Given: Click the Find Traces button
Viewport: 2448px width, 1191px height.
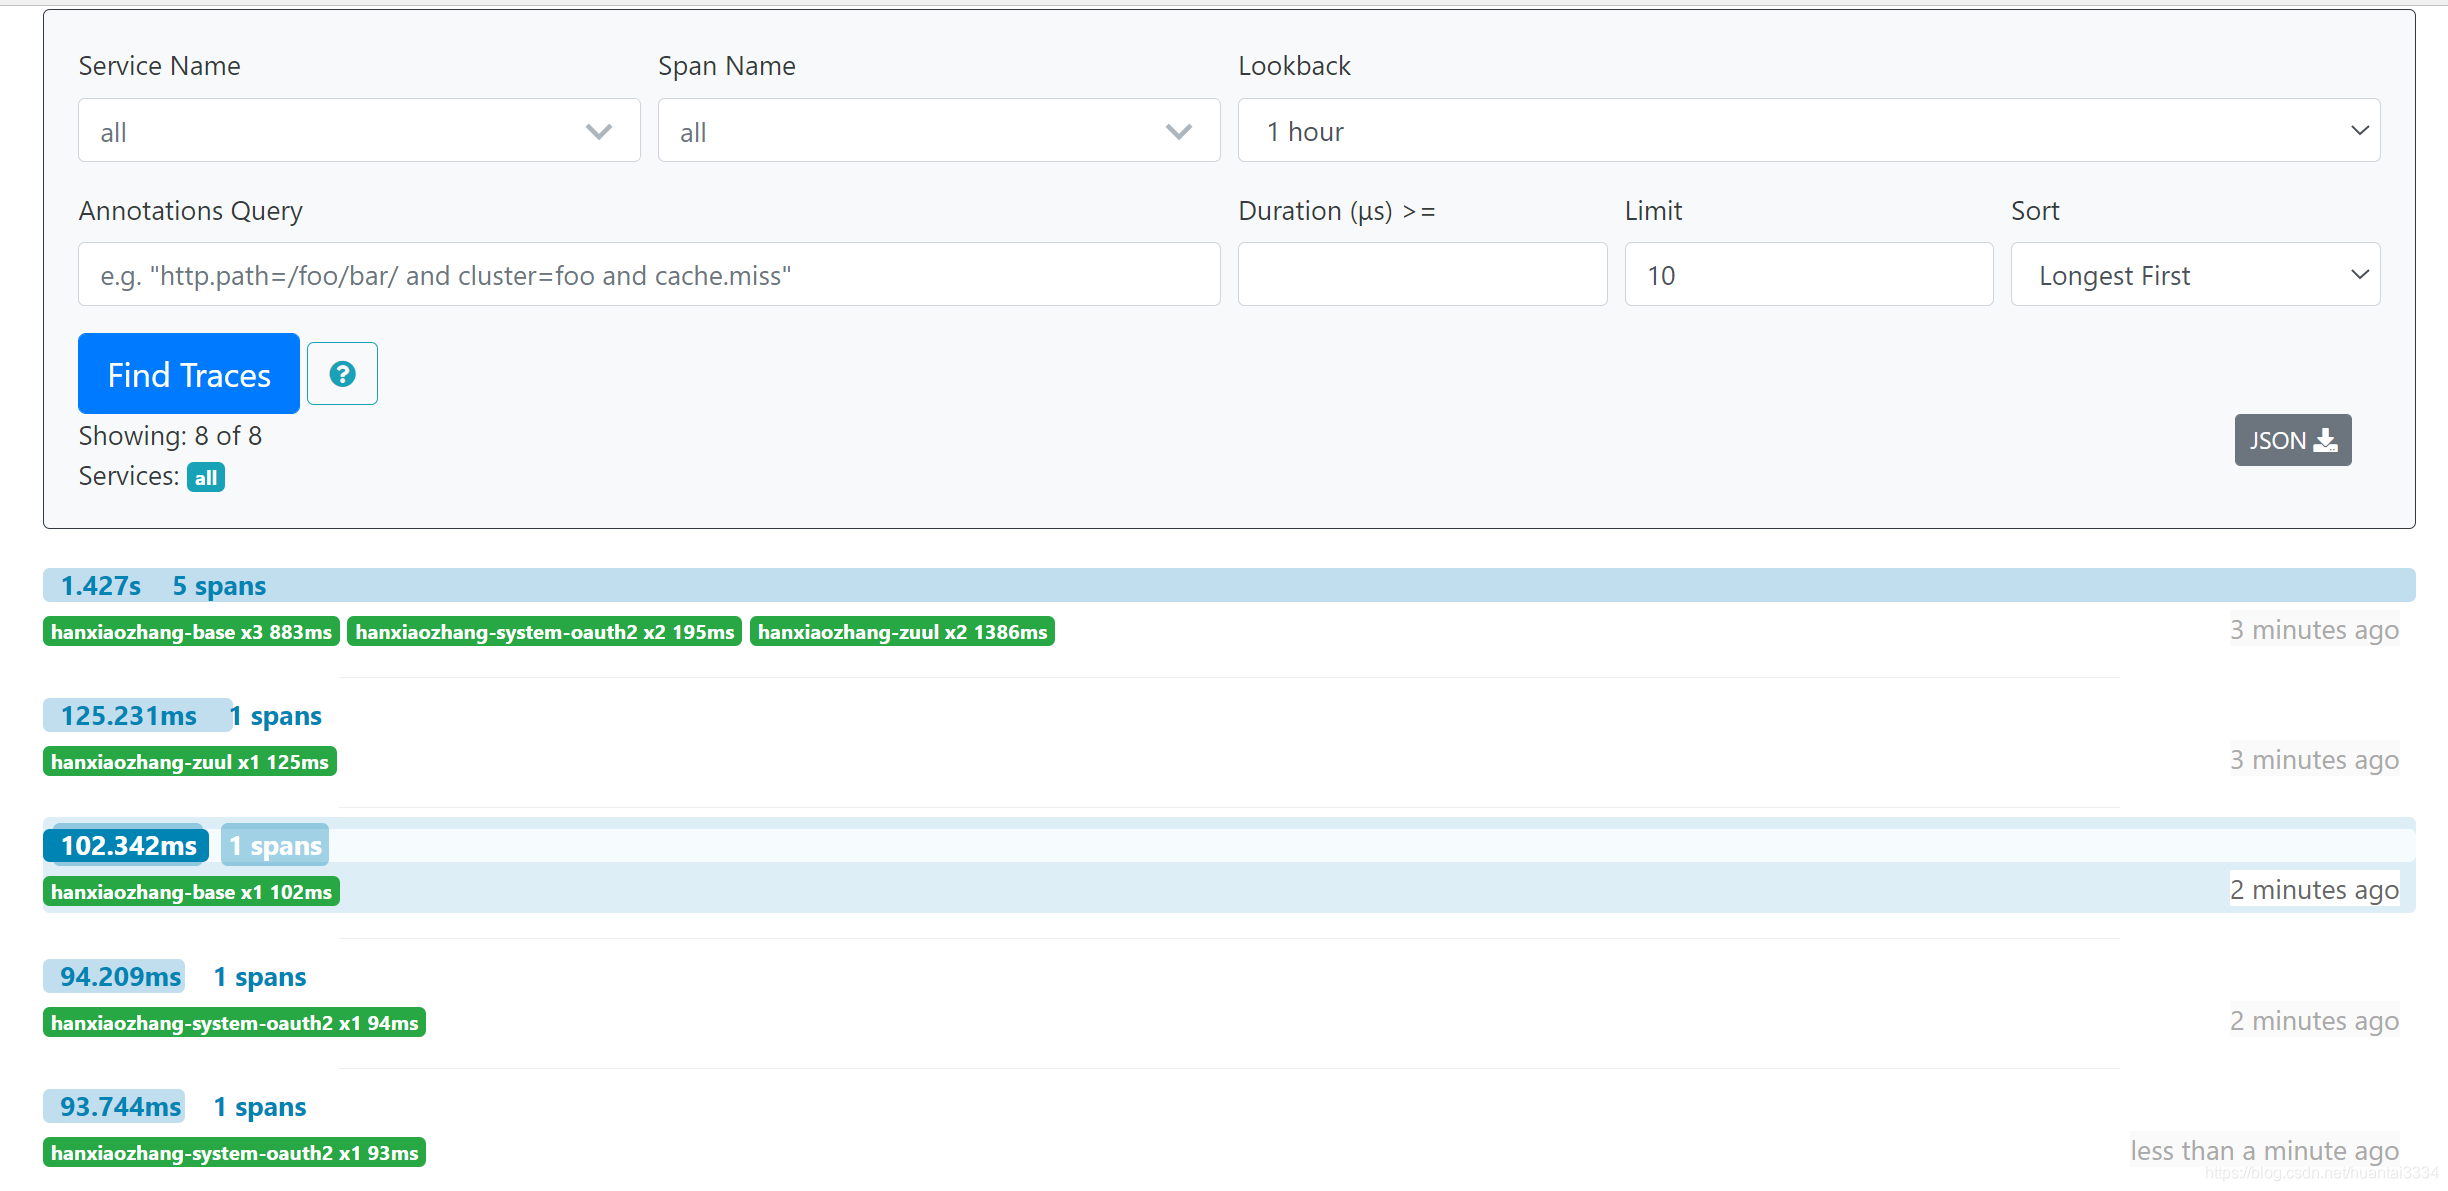Looking at the screenshot, I should pyautogui.click(x=188, y=374).
